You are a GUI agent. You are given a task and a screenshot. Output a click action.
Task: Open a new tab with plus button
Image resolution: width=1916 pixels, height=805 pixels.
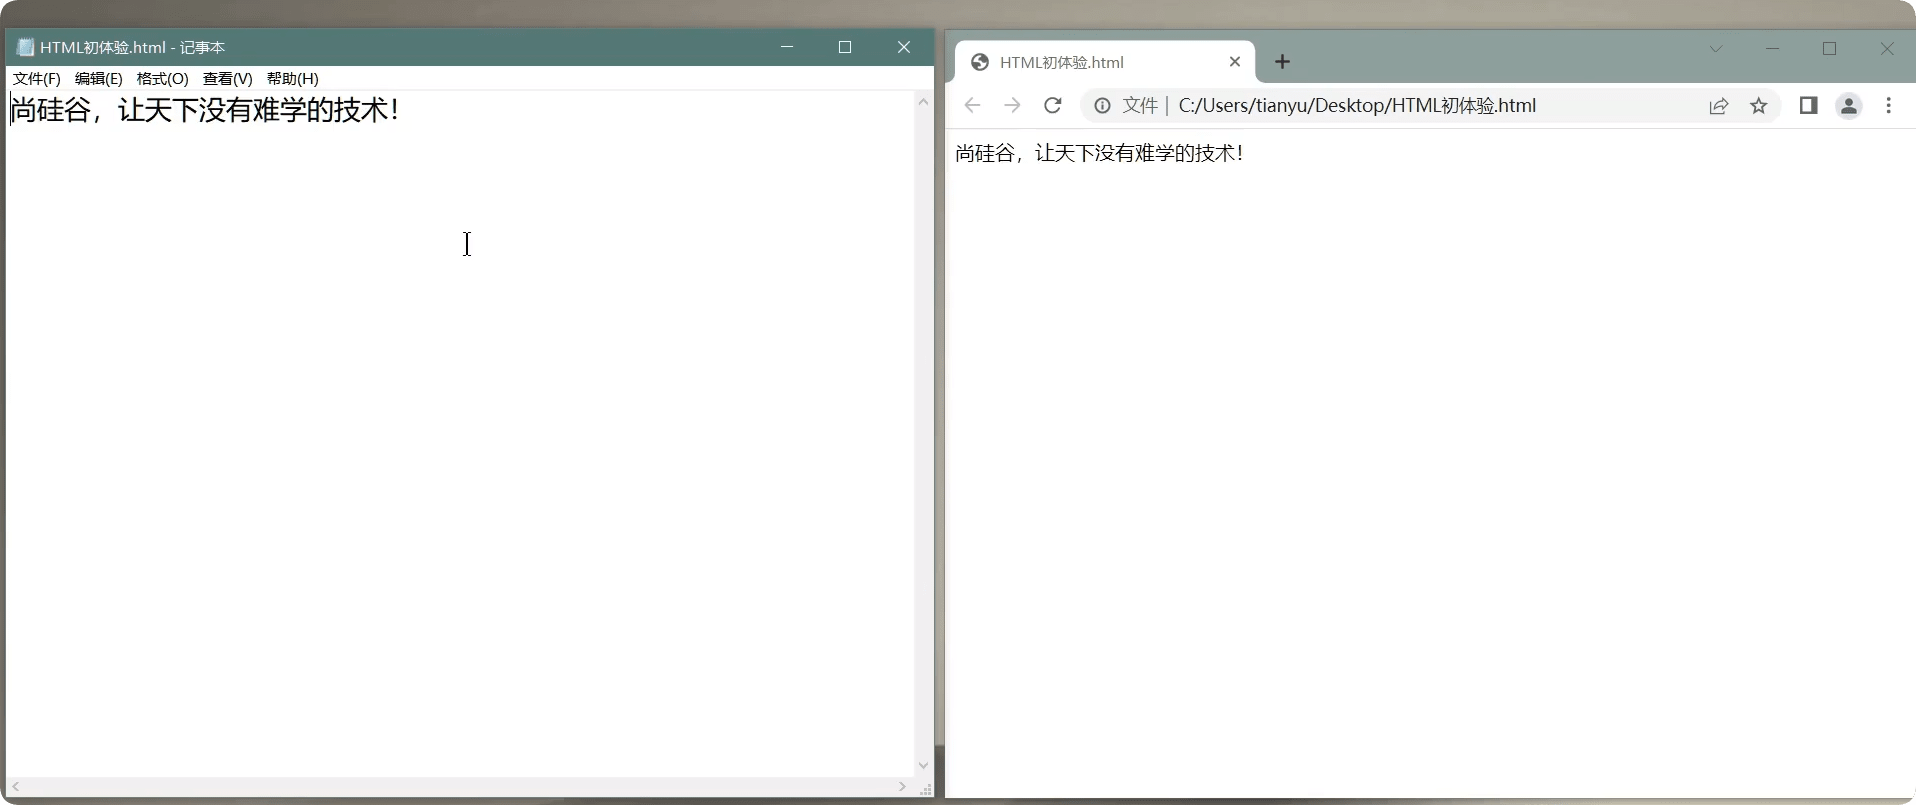coord(1282,62)
